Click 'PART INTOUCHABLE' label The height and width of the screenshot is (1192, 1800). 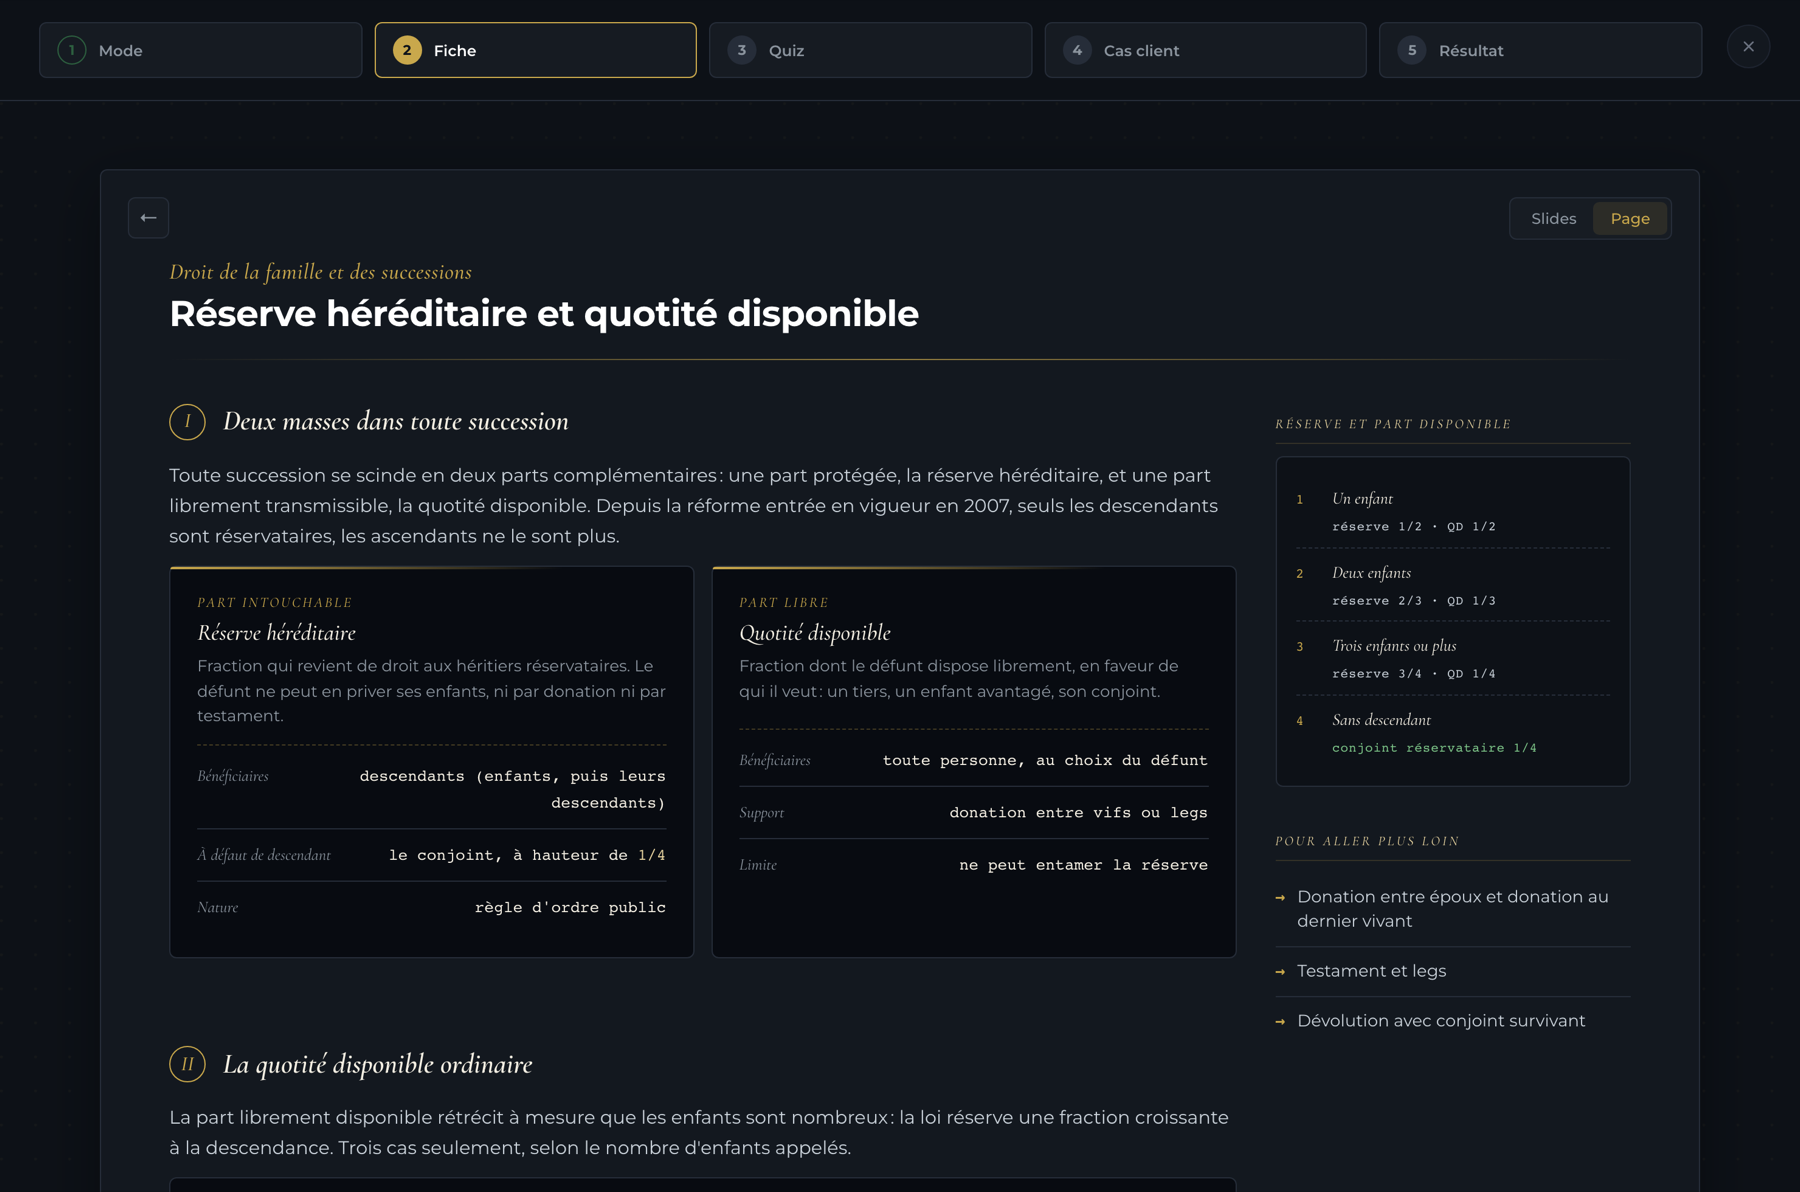(x=275, y=603)
